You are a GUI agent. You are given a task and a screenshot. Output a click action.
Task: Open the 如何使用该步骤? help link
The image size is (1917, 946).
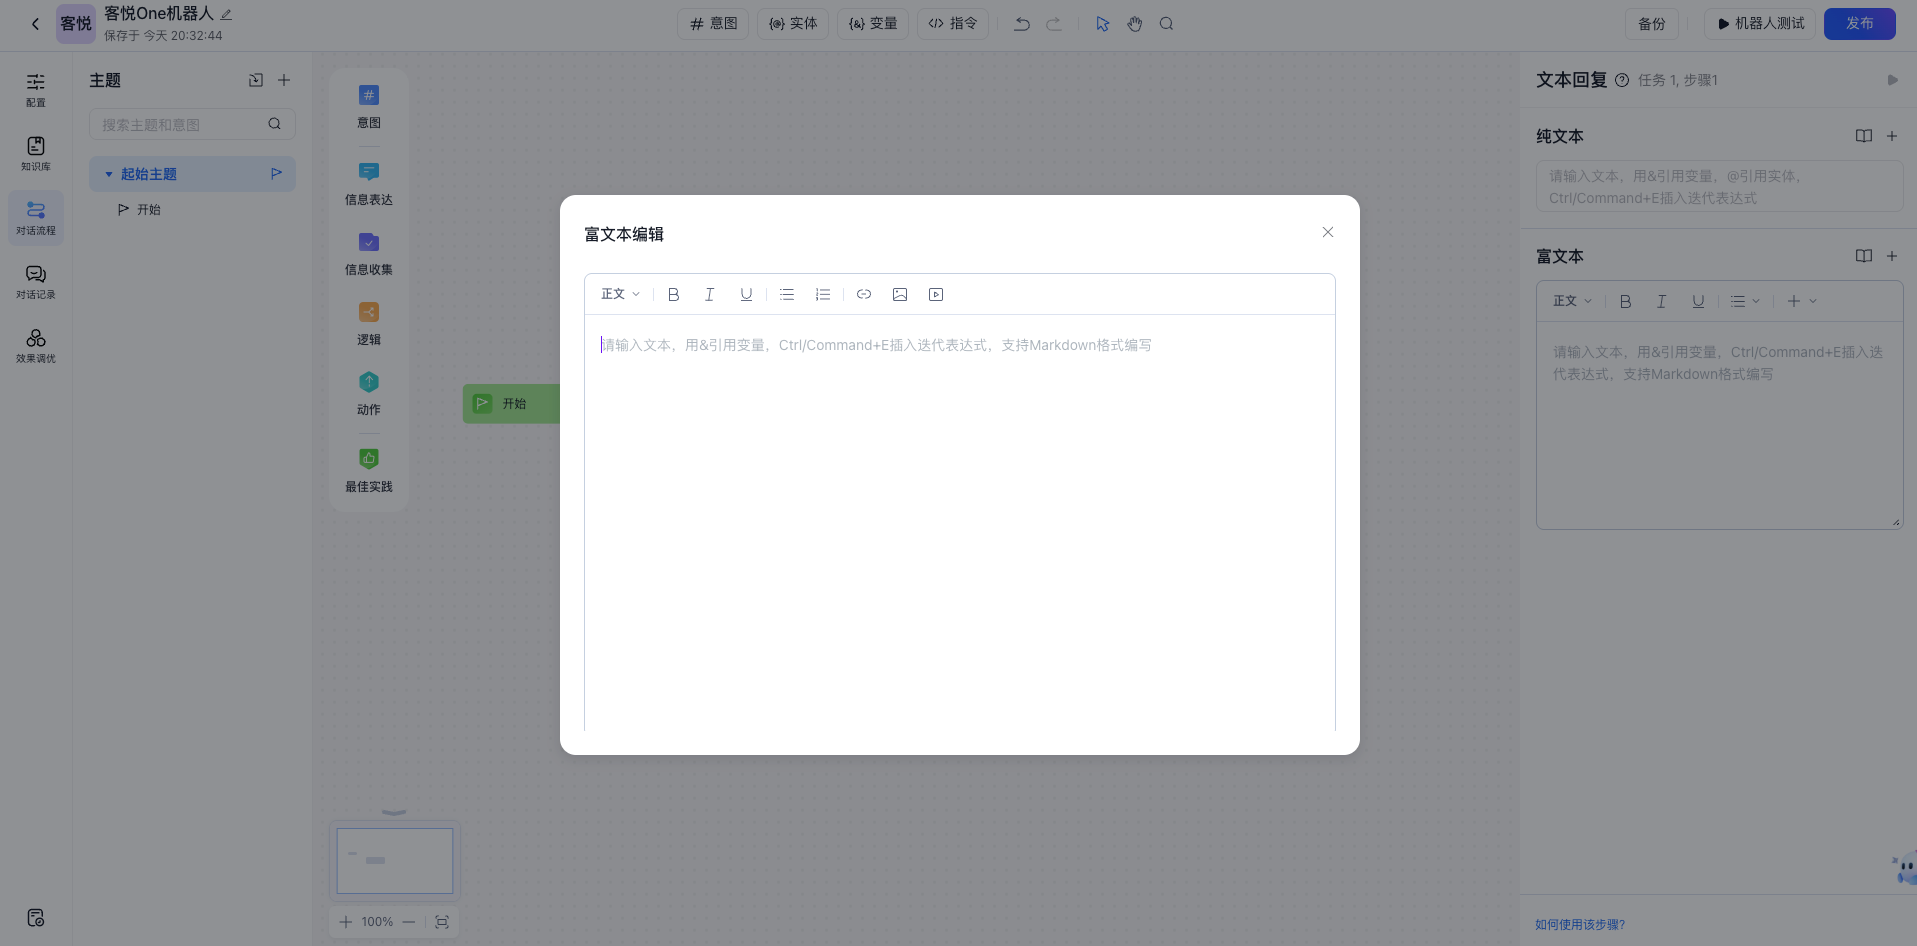pos(1580,924)
